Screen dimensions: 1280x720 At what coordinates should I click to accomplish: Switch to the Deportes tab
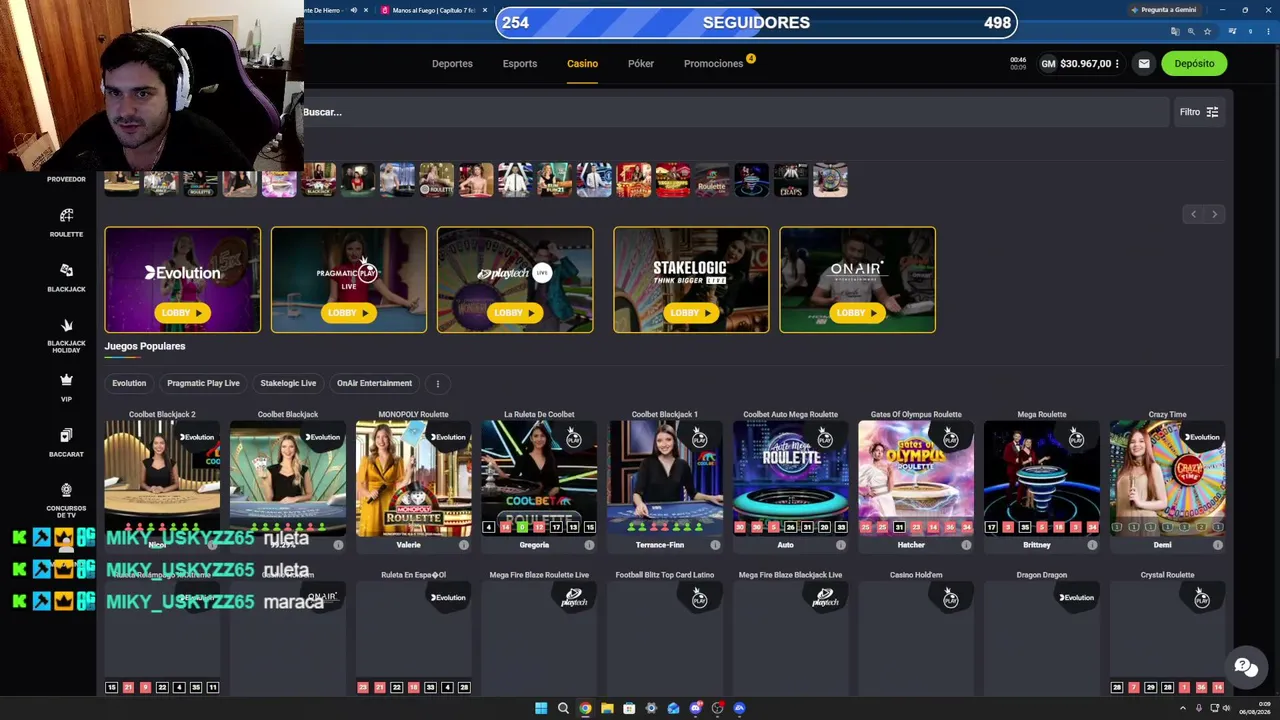point(452,64)
